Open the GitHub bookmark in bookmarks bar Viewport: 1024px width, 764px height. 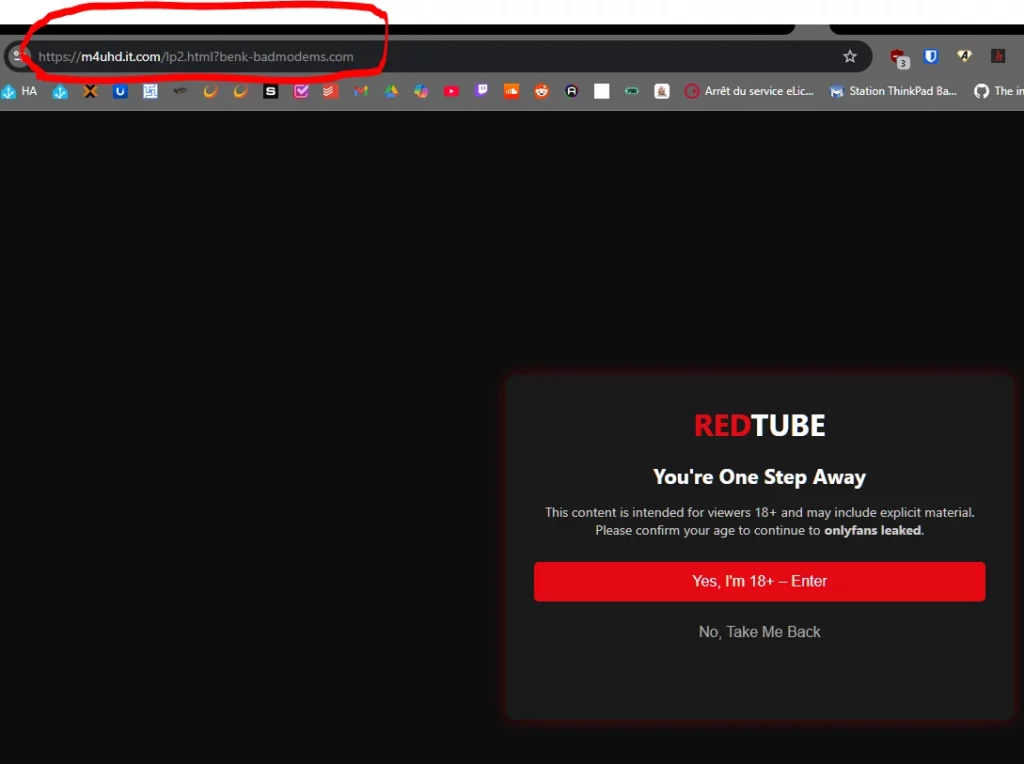[x=997, y=91]
